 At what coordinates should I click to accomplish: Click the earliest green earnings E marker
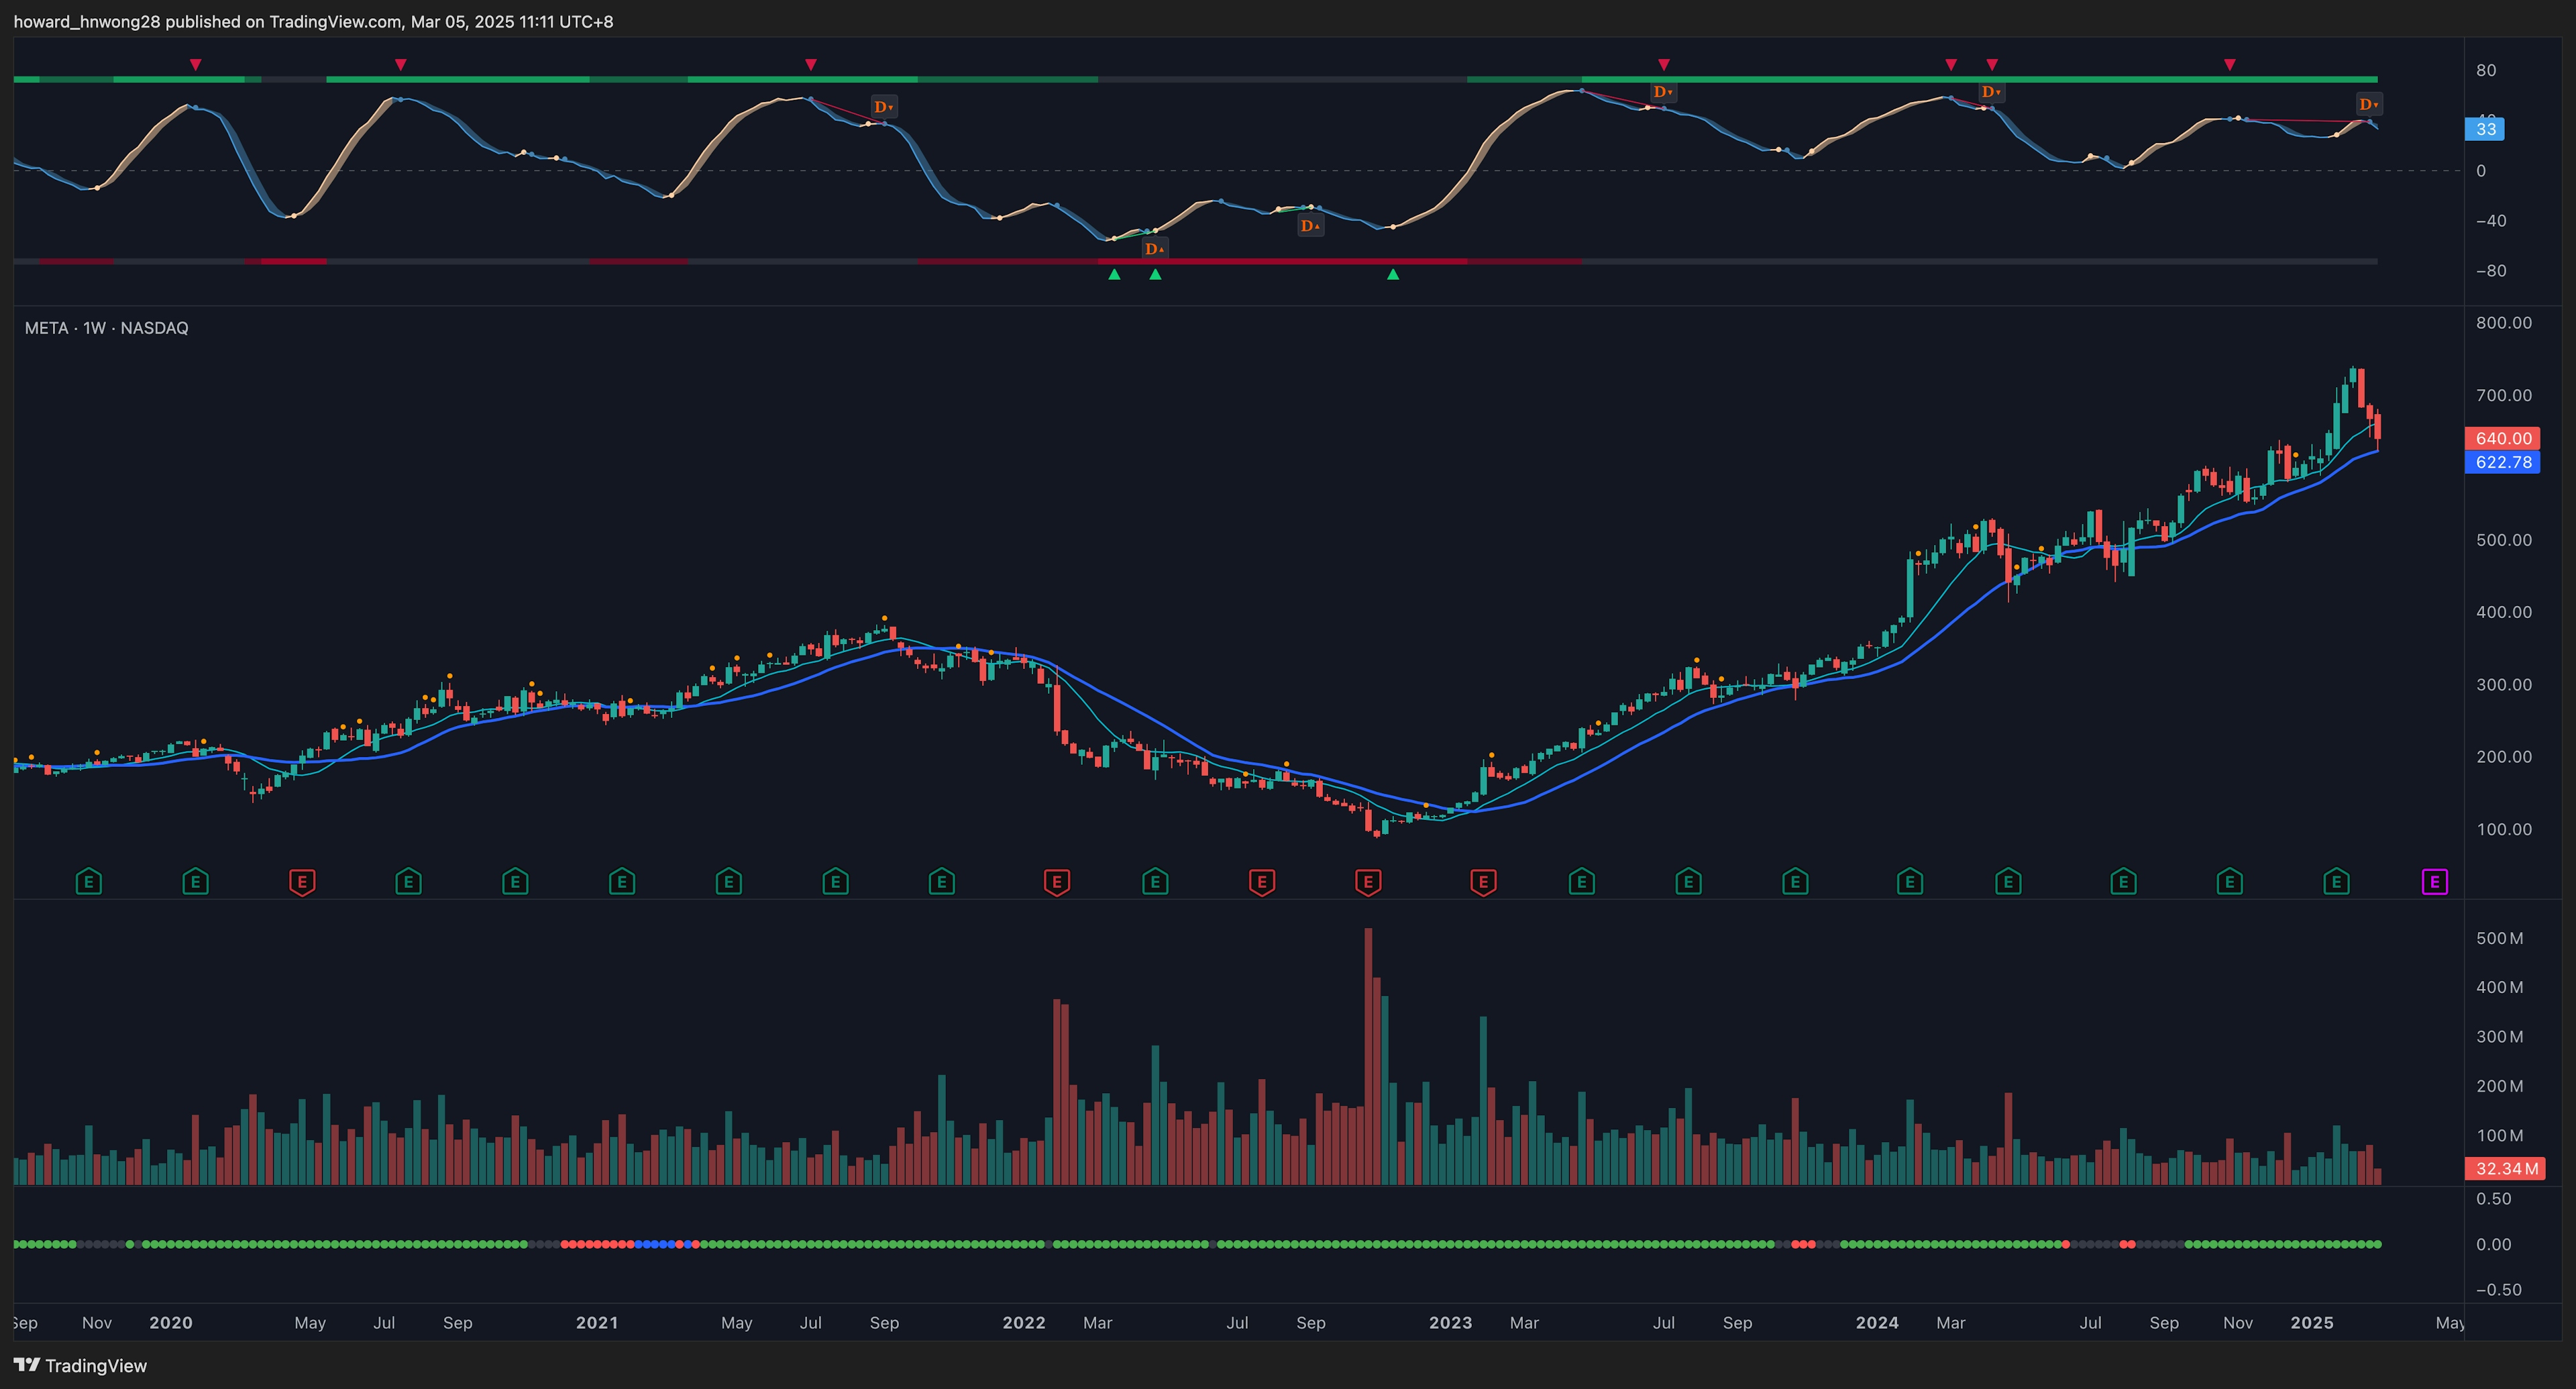click(x=89, y=882)
